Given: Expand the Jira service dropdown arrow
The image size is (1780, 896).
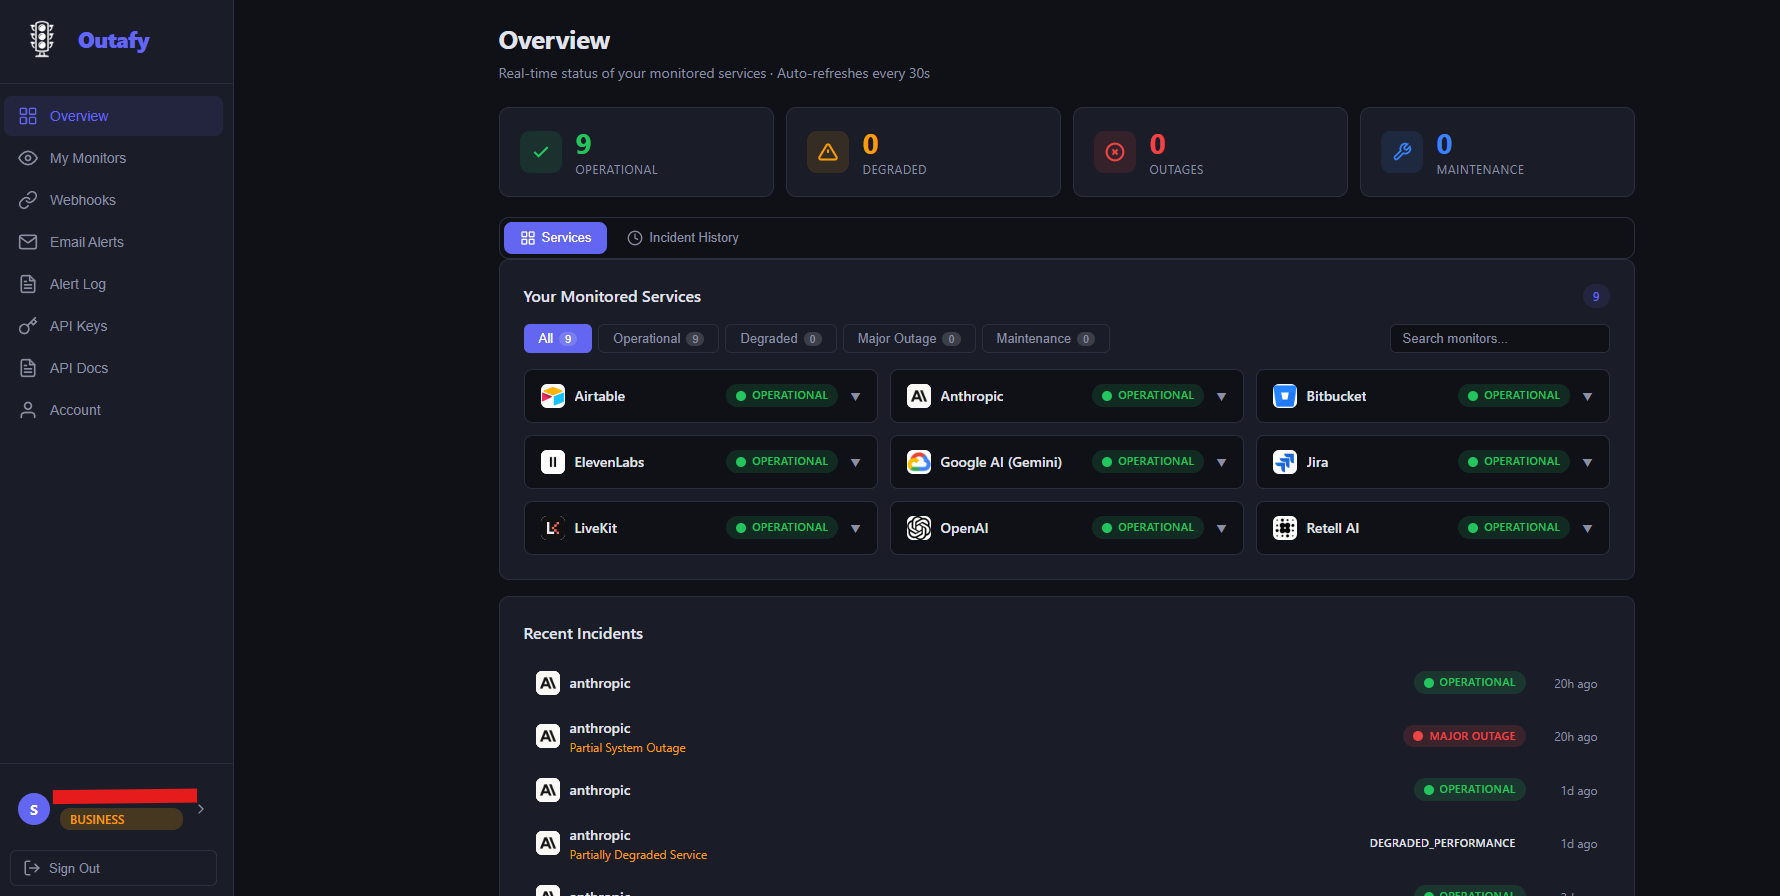Looking at the screenshot, I should [x=1588, y=463].
